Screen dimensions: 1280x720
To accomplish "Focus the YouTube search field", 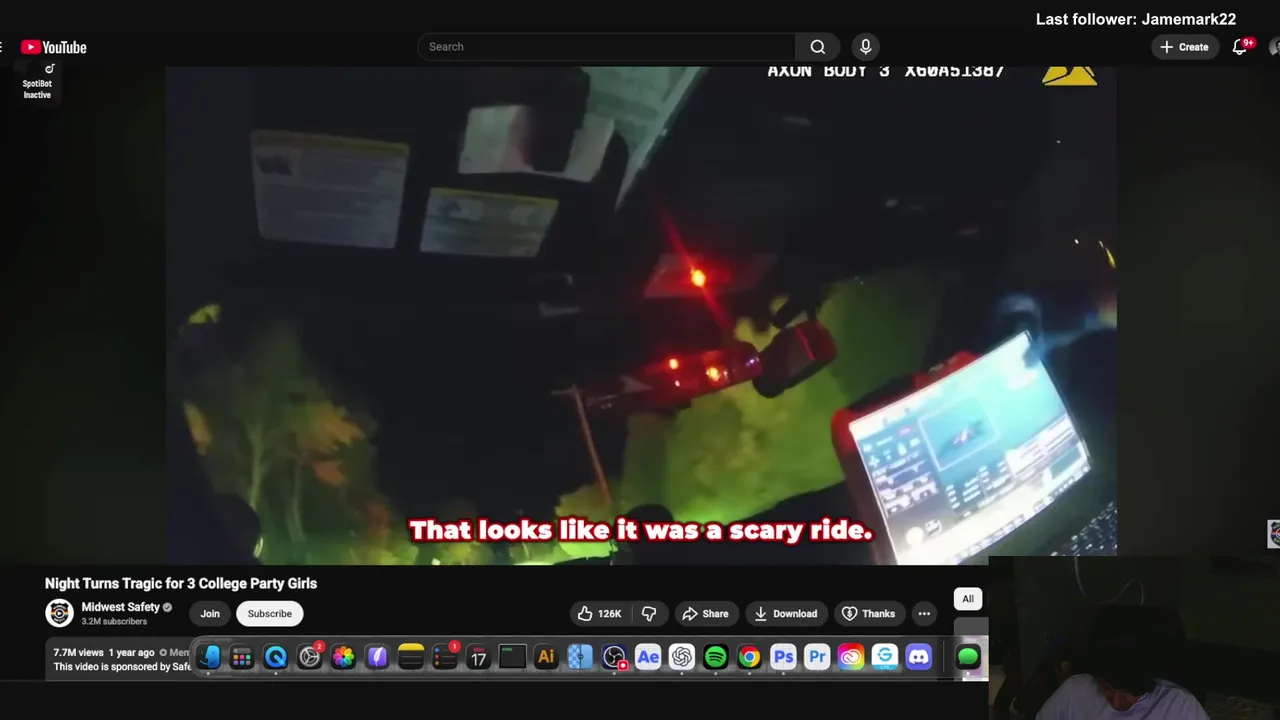I will point(608,47).
